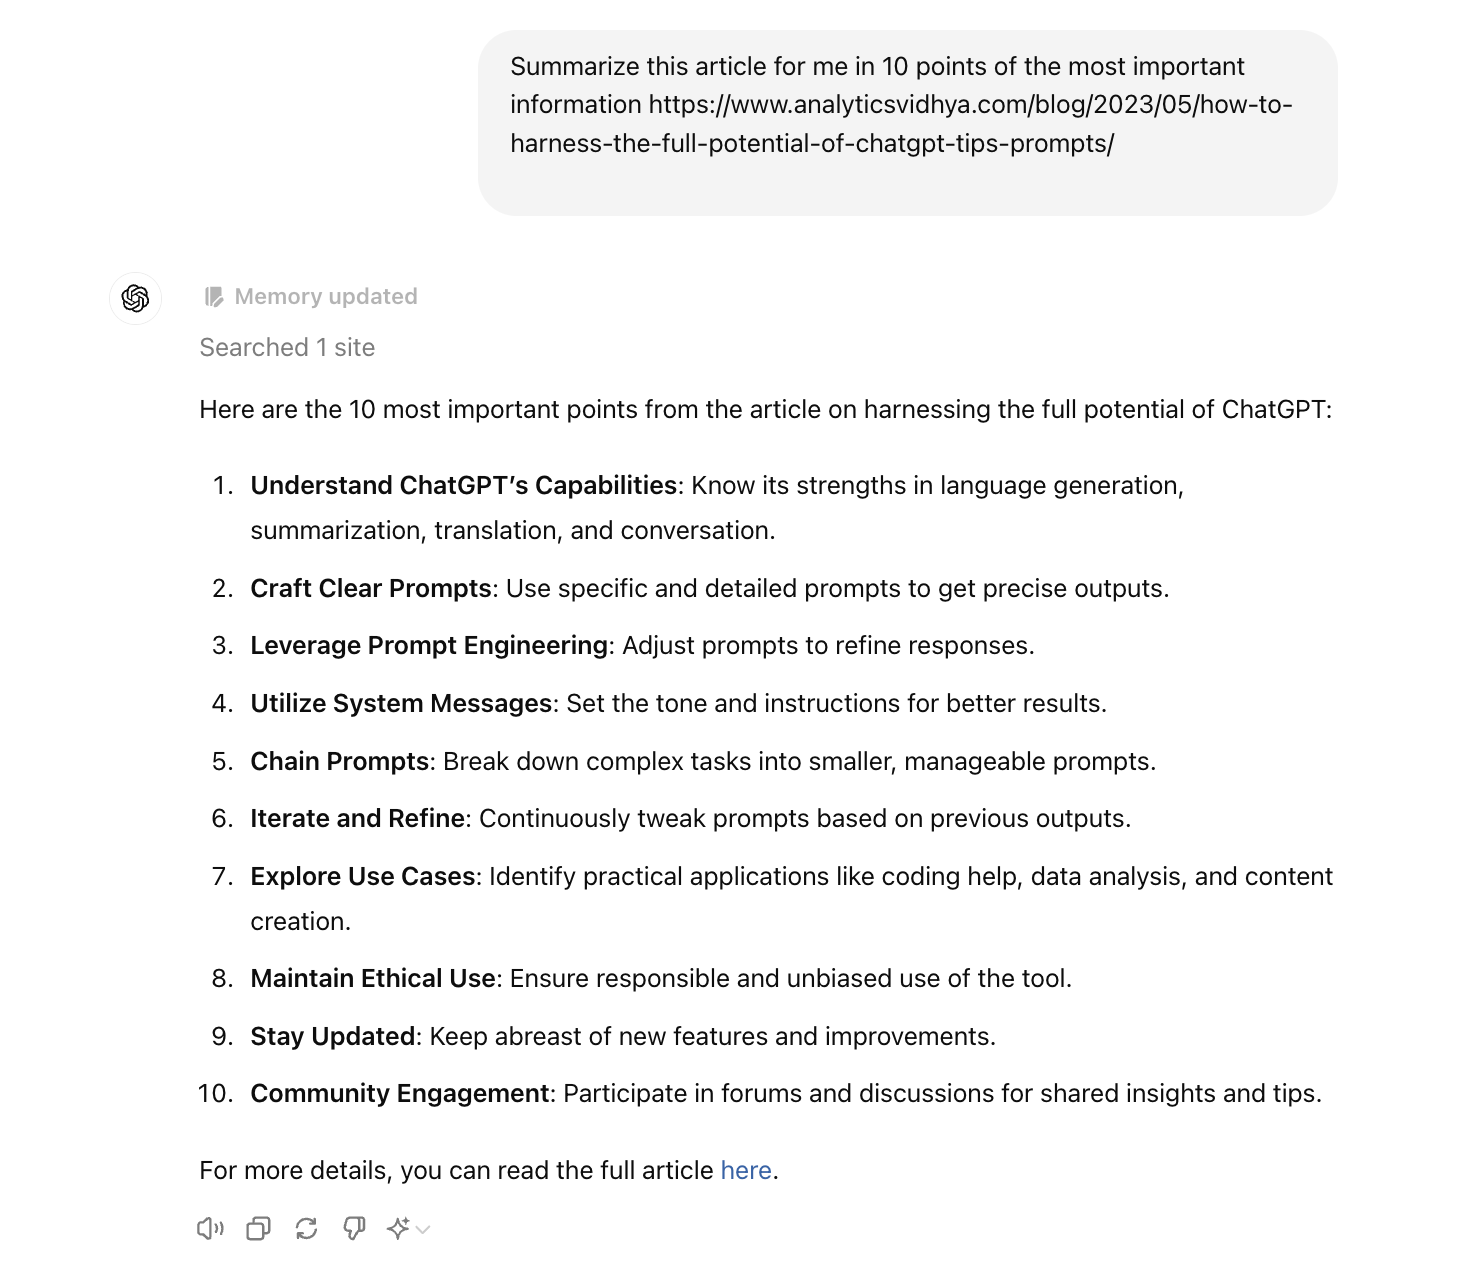The width and height of the screenshot is (1484, 1266).
Task: Select the user prompt message bubble
Action: [907, 123]
